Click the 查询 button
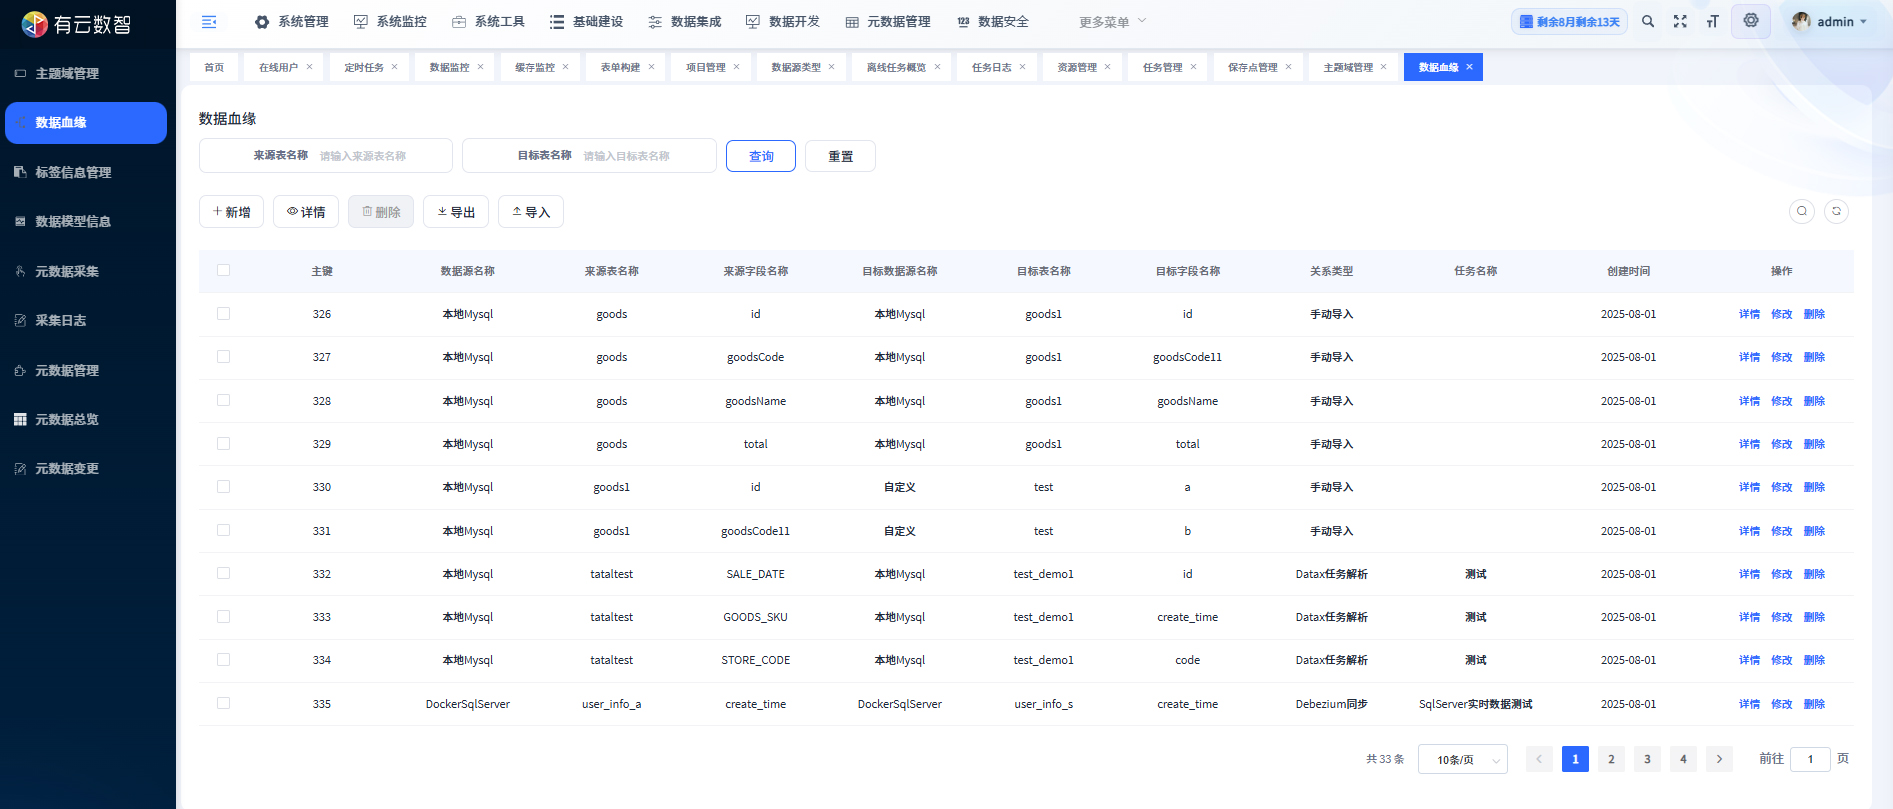The height and width of the screenshot is (809, 1893). 760,156
